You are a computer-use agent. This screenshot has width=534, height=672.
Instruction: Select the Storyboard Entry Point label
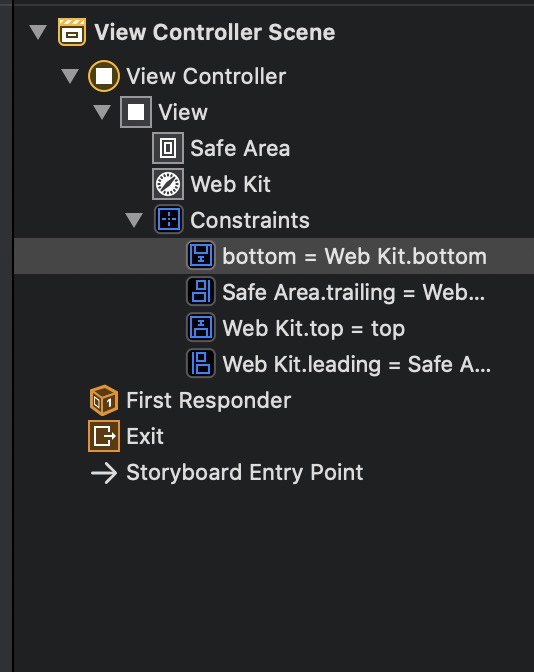pos(245,473)
